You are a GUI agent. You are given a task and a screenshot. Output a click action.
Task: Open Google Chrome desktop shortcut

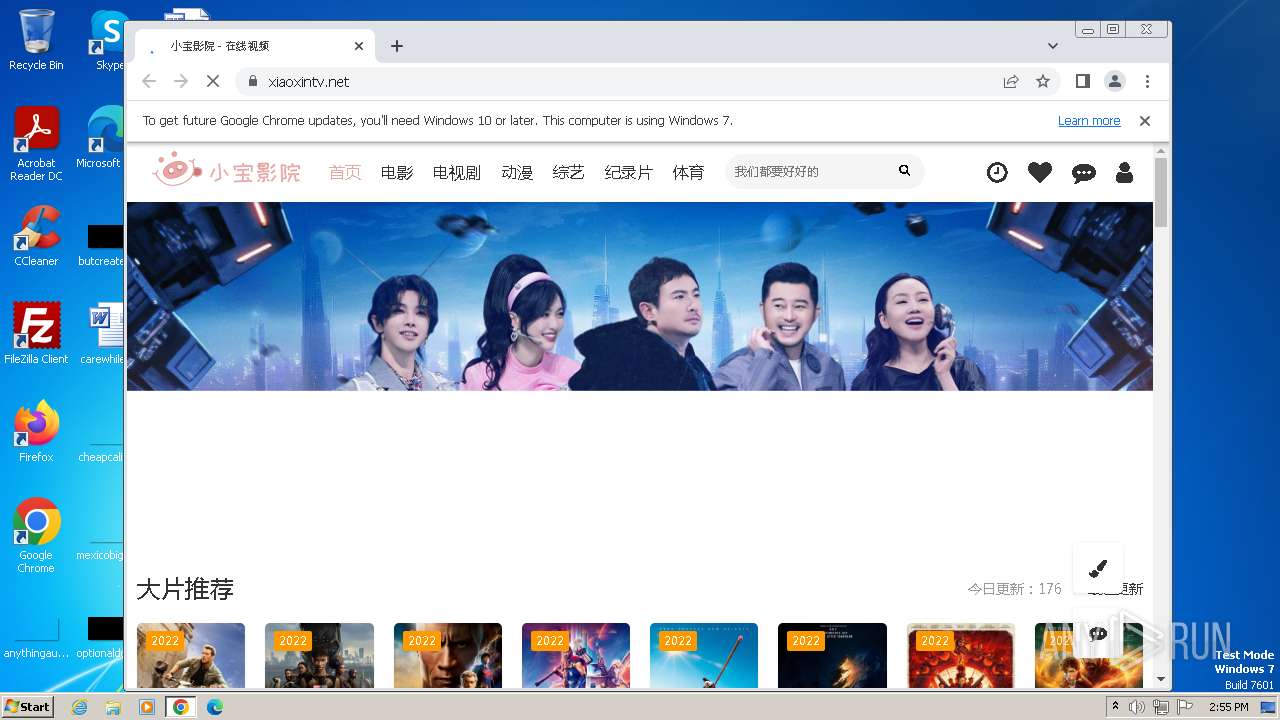click(36, 536)
